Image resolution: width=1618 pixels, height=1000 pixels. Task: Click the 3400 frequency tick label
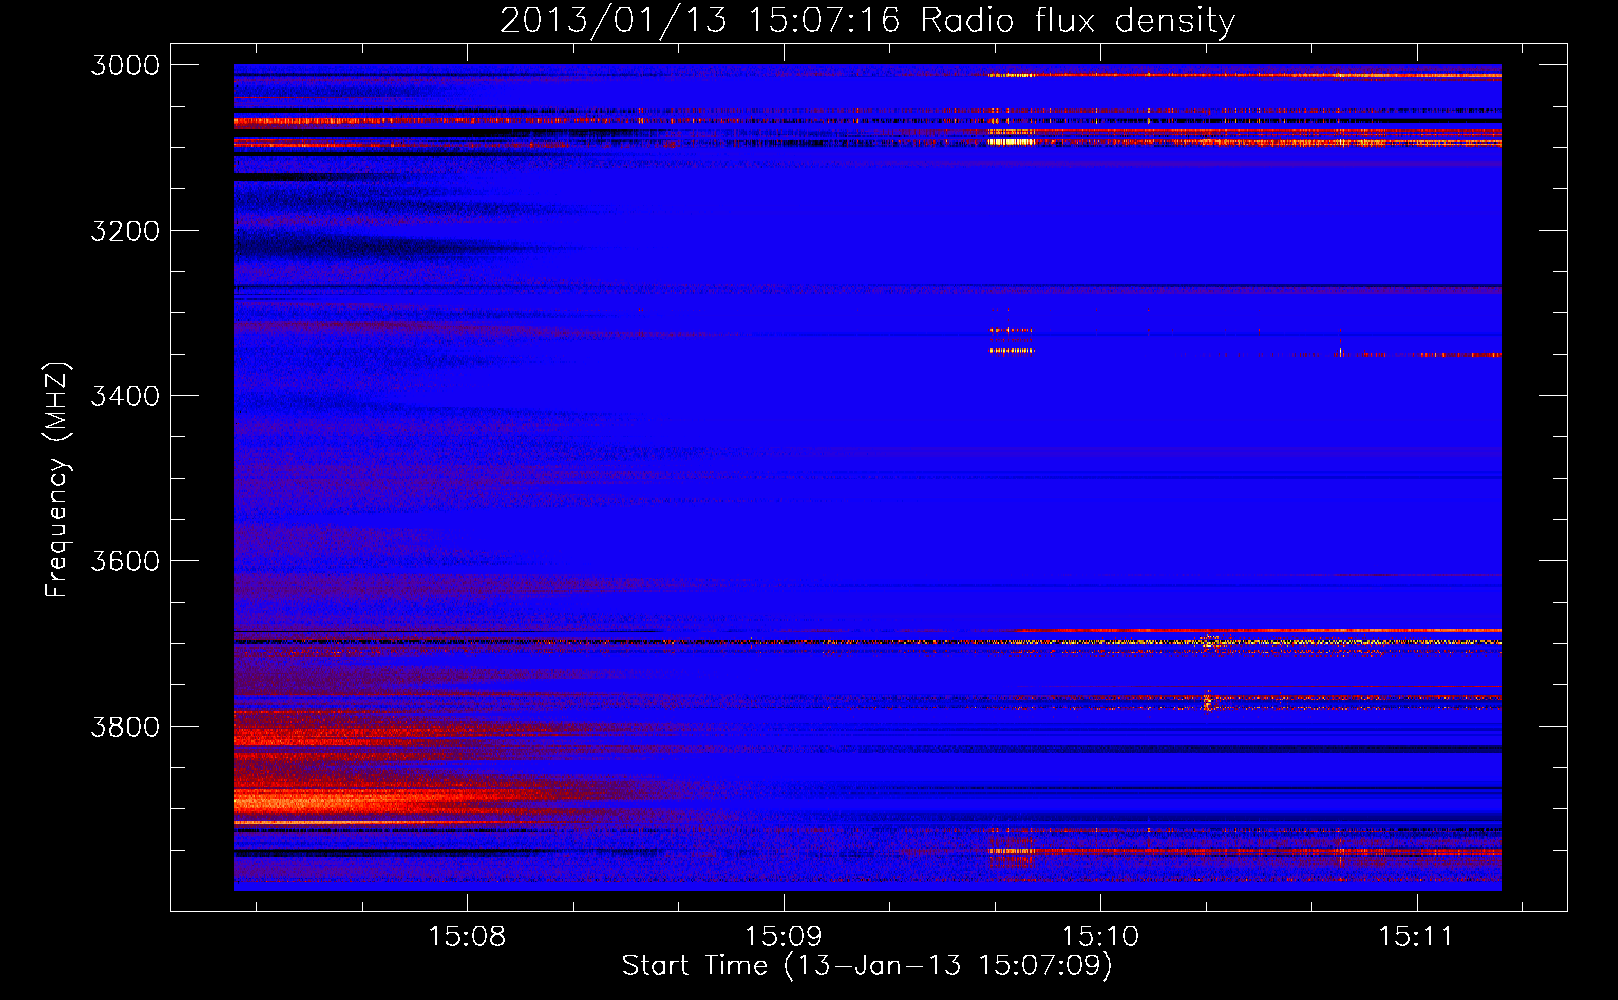click(125, 396)
